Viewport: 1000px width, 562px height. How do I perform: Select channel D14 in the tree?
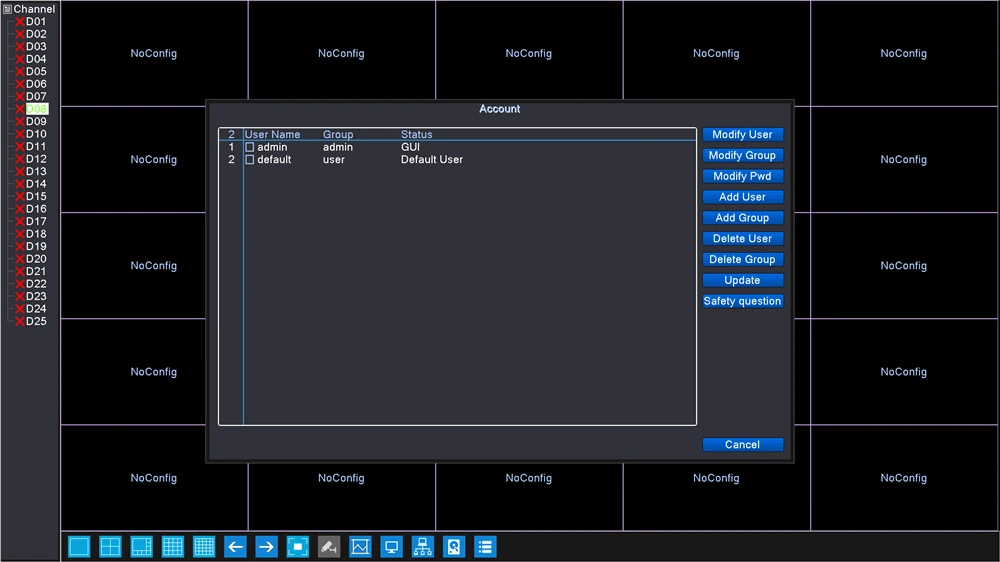point(36,184)
